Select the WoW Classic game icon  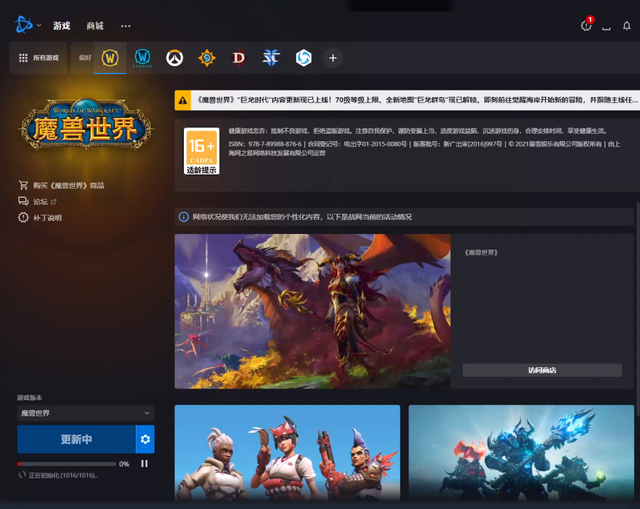(142, 58)
